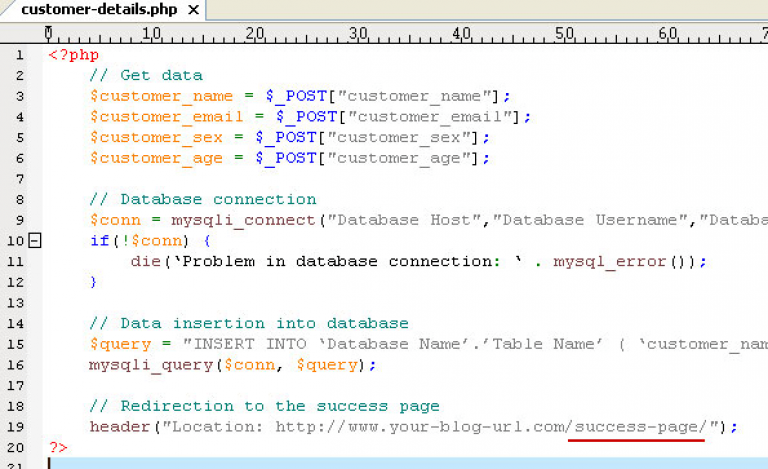Viewport: 768px width, 469px height.
Task: Click the "// Database connection" comment
Action: coord(202,199)
